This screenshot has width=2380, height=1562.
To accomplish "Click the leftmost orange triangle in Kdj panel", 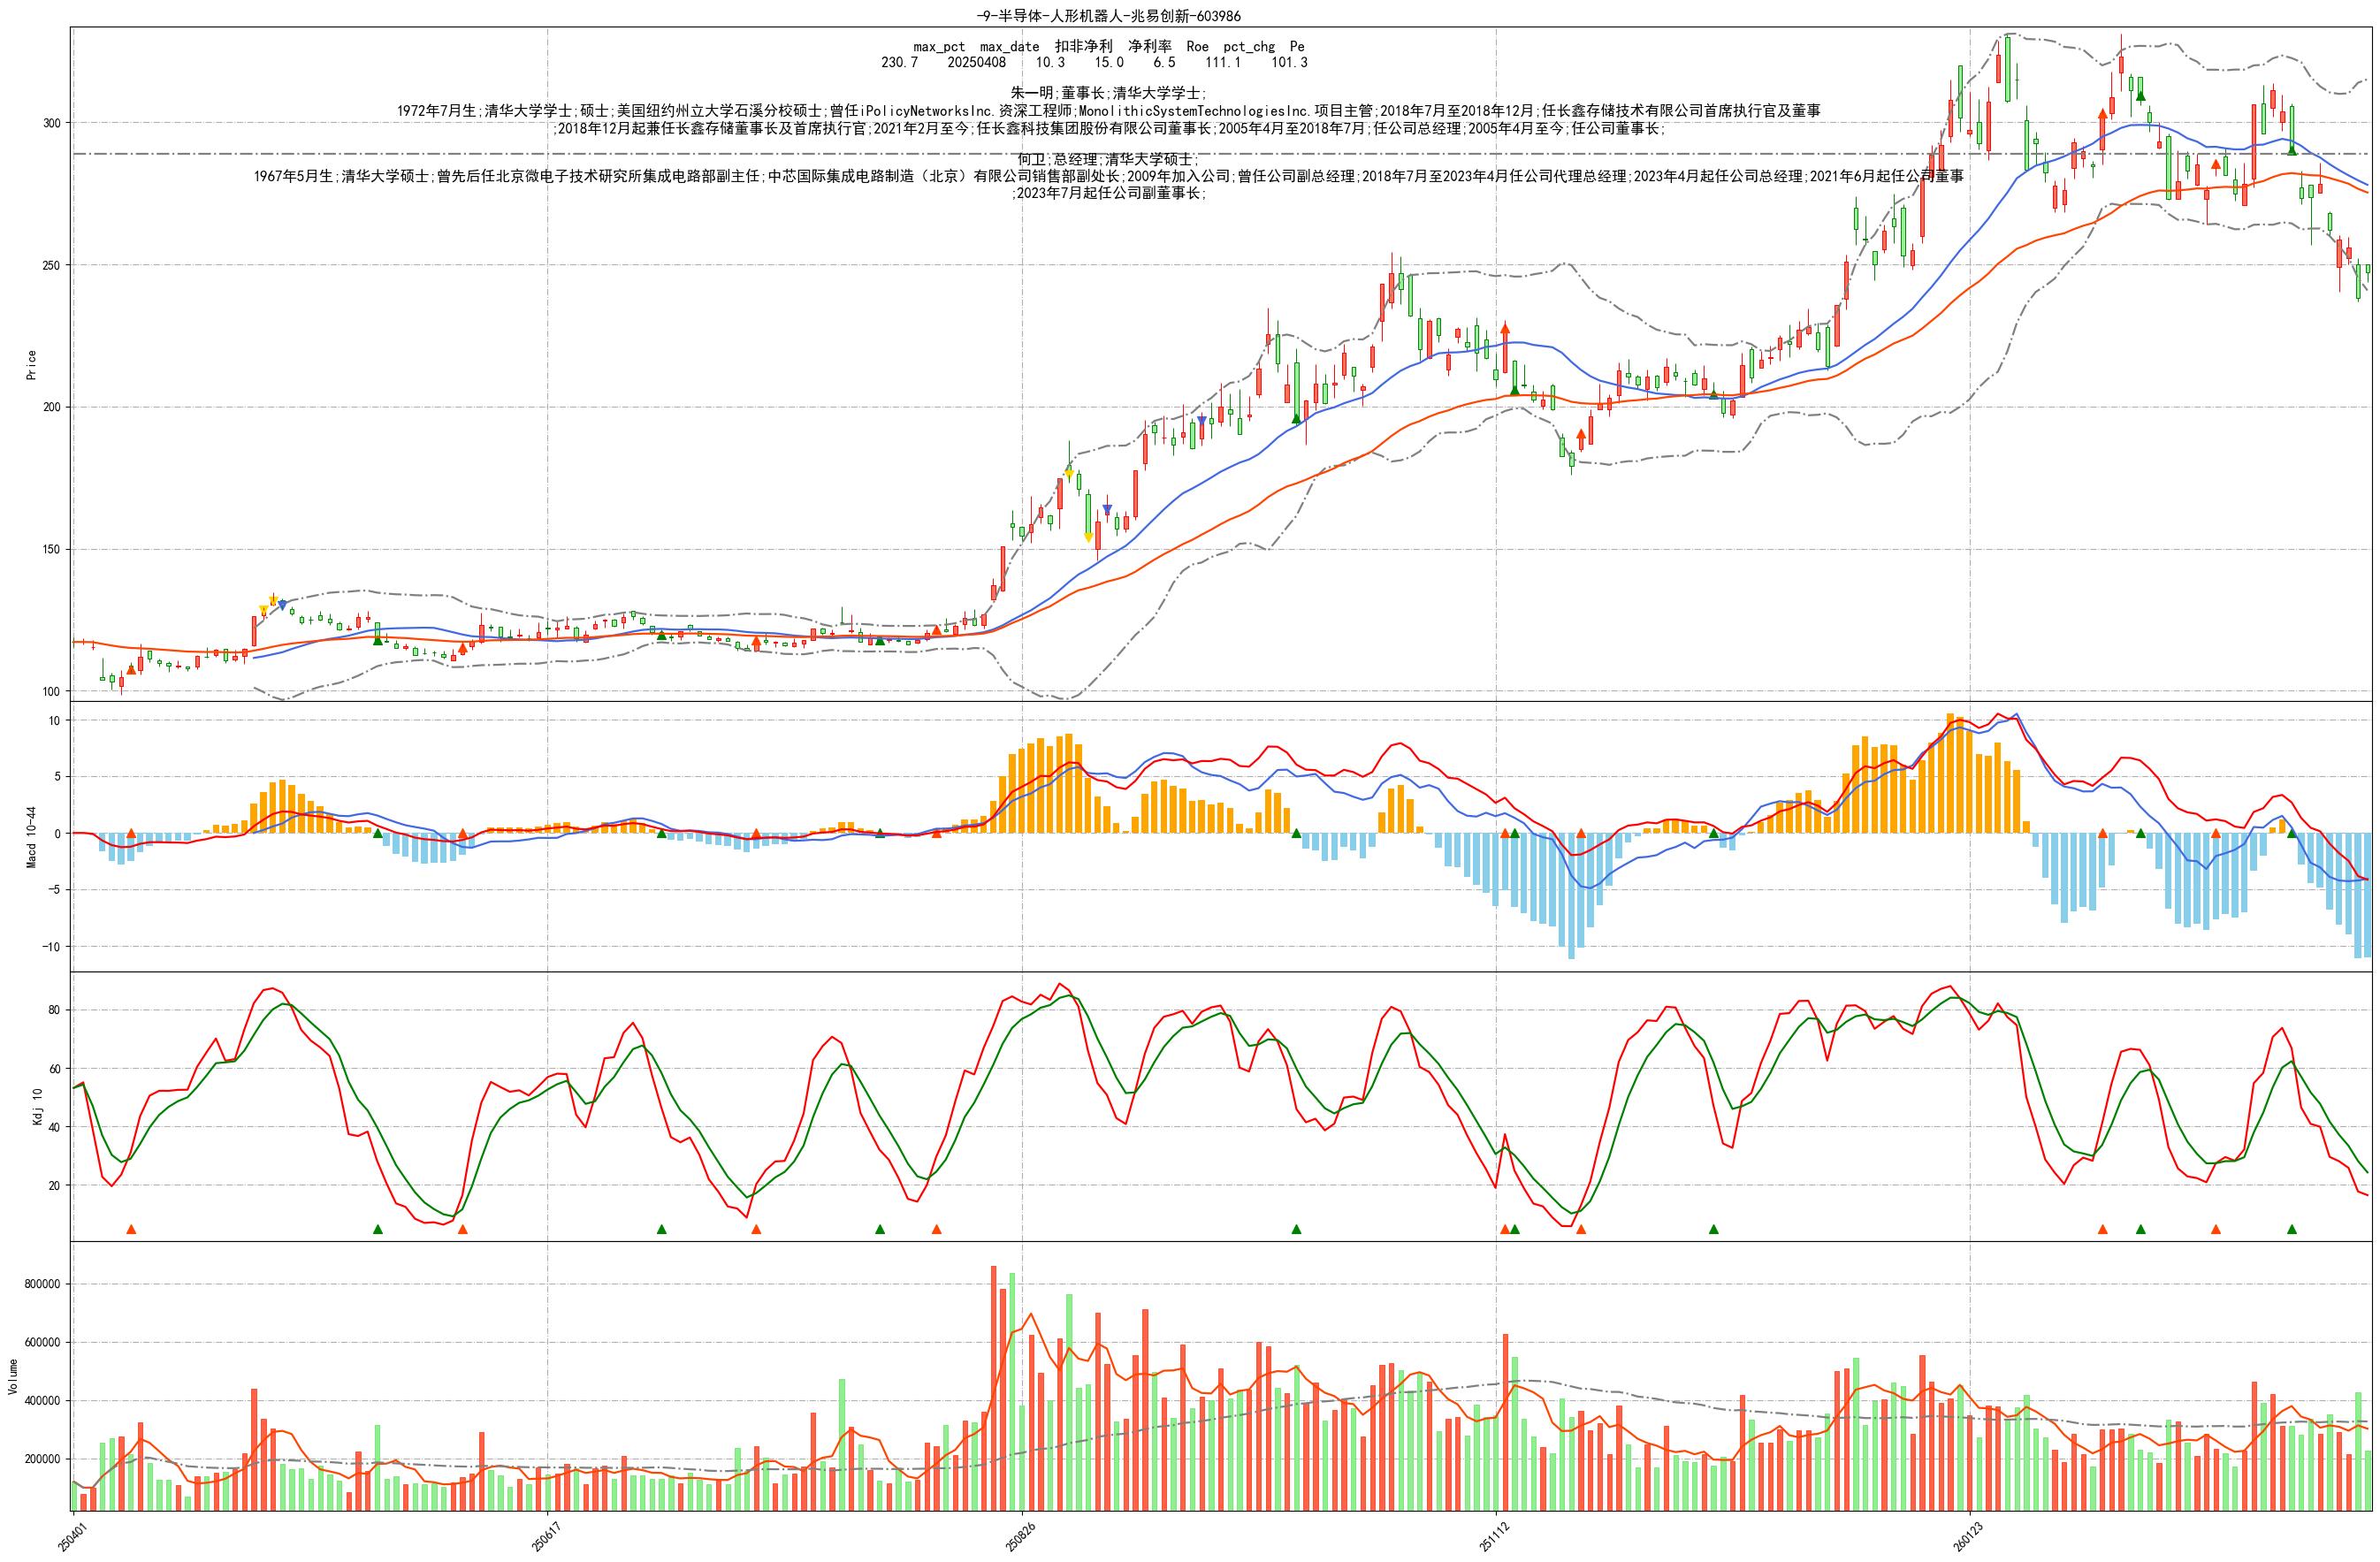I will pyautogui.click(x=131, y=1229).
